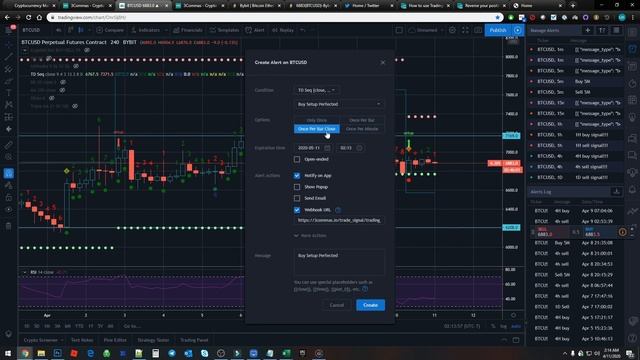The height and width of the screenshot is (360, 640).
Task: Open chart settings gear icon
Action: tap(452, 30)
